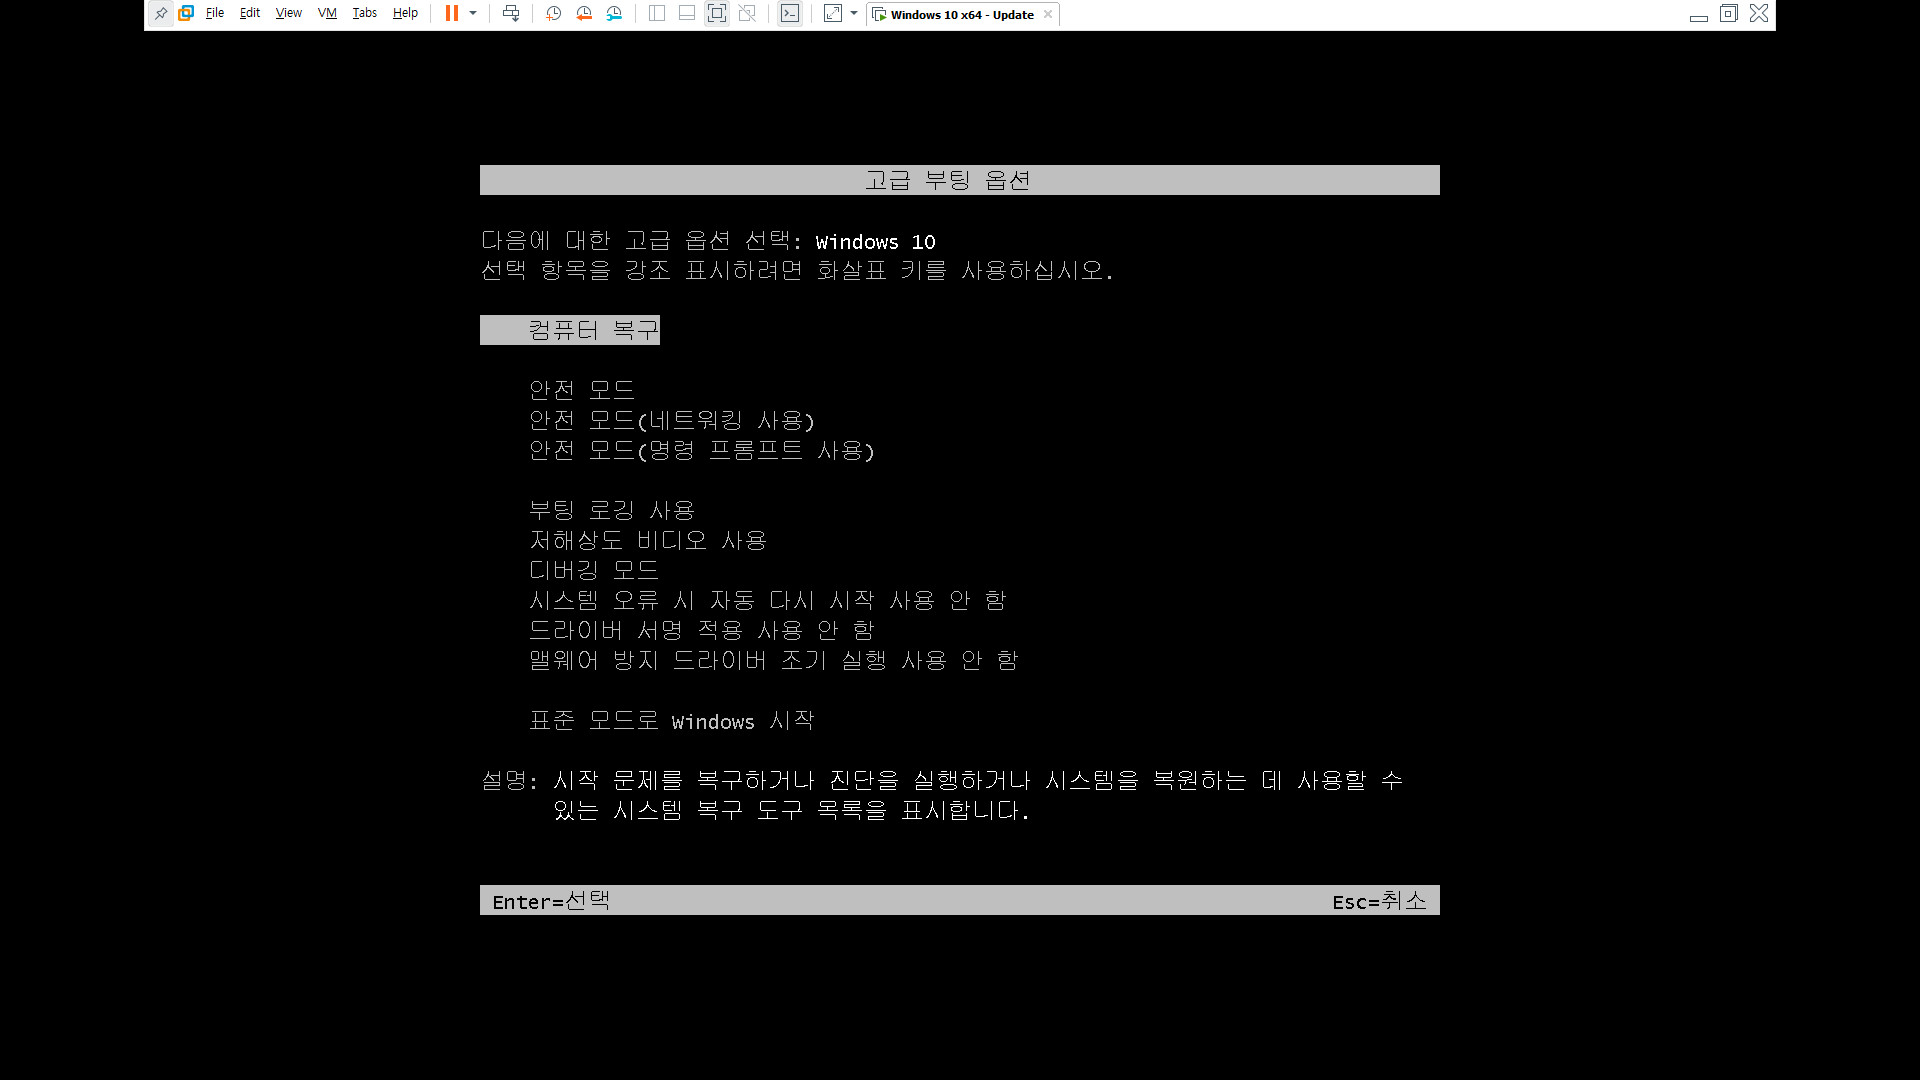This screenshot has width=1920, height=1080.
Task: Close the VMware window with X
Action: pos(1759,14)
